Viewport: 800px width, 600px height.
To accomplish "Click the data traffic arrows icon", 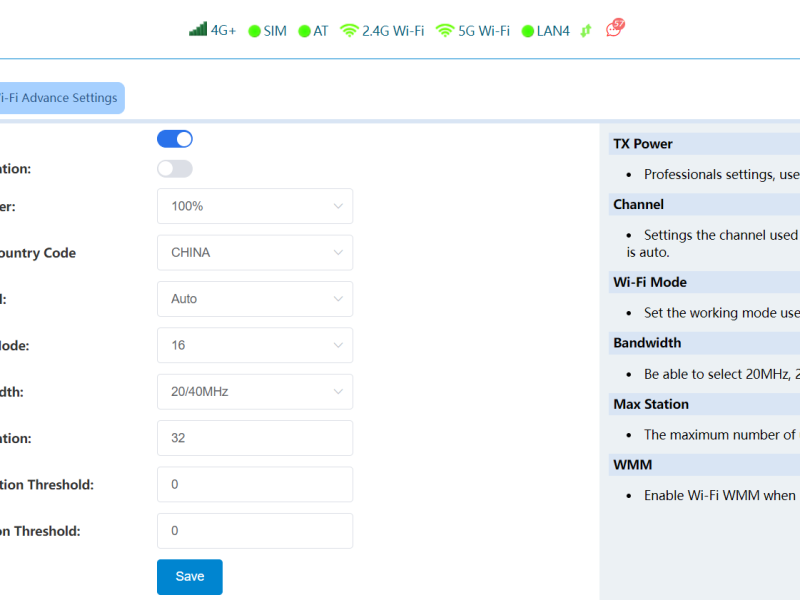I will (x=586, y=31).
